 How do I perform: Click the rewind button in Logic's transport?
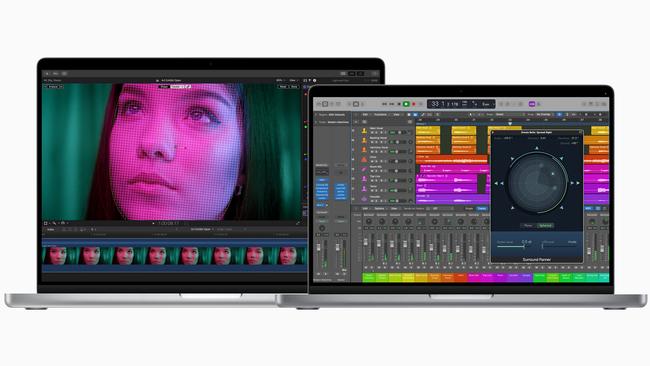pos(384,104)
